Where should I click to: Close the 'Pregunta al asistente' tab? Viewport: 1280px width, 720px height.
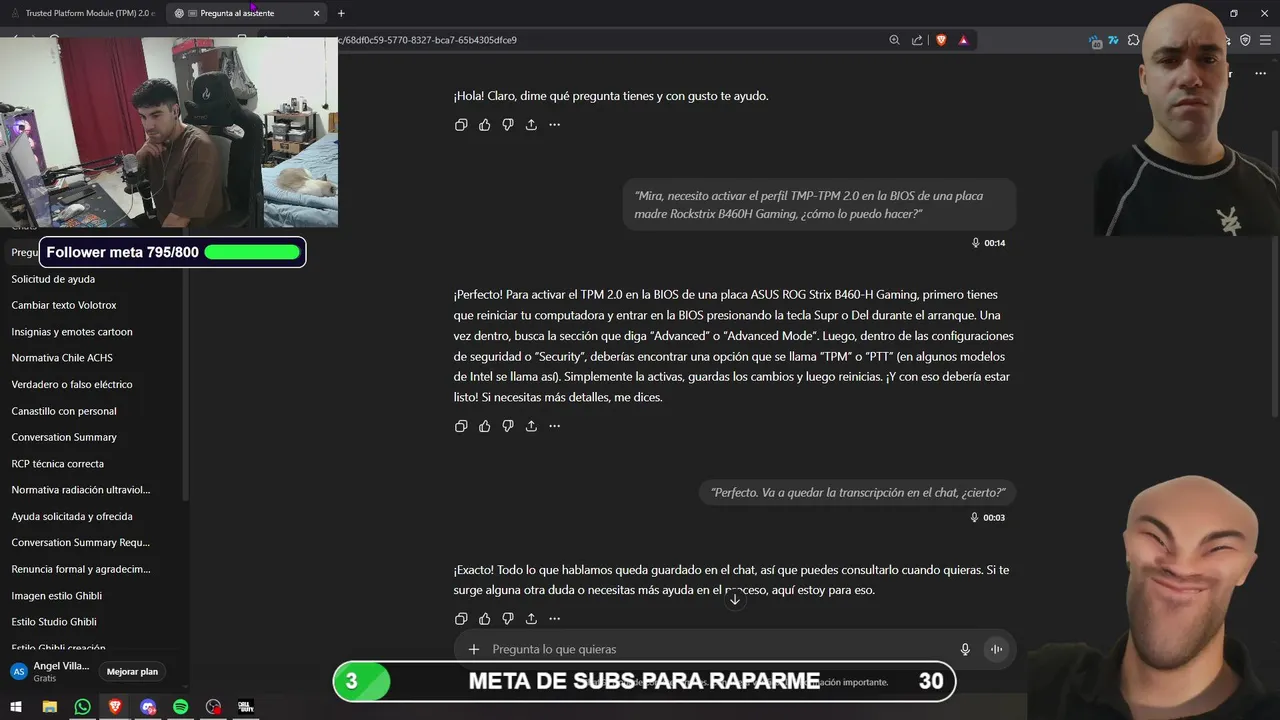[x=317, y=13]
